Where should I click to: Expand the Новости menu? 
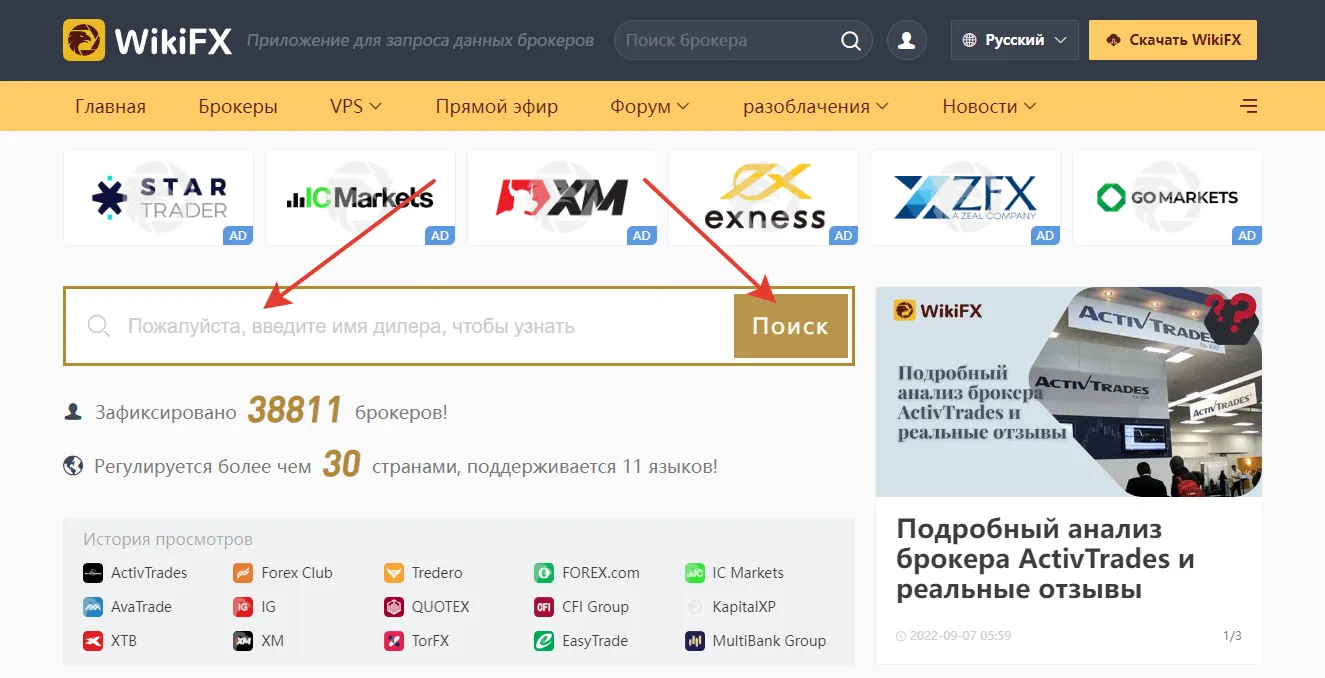pyautogui.click(x=988, y=106)
